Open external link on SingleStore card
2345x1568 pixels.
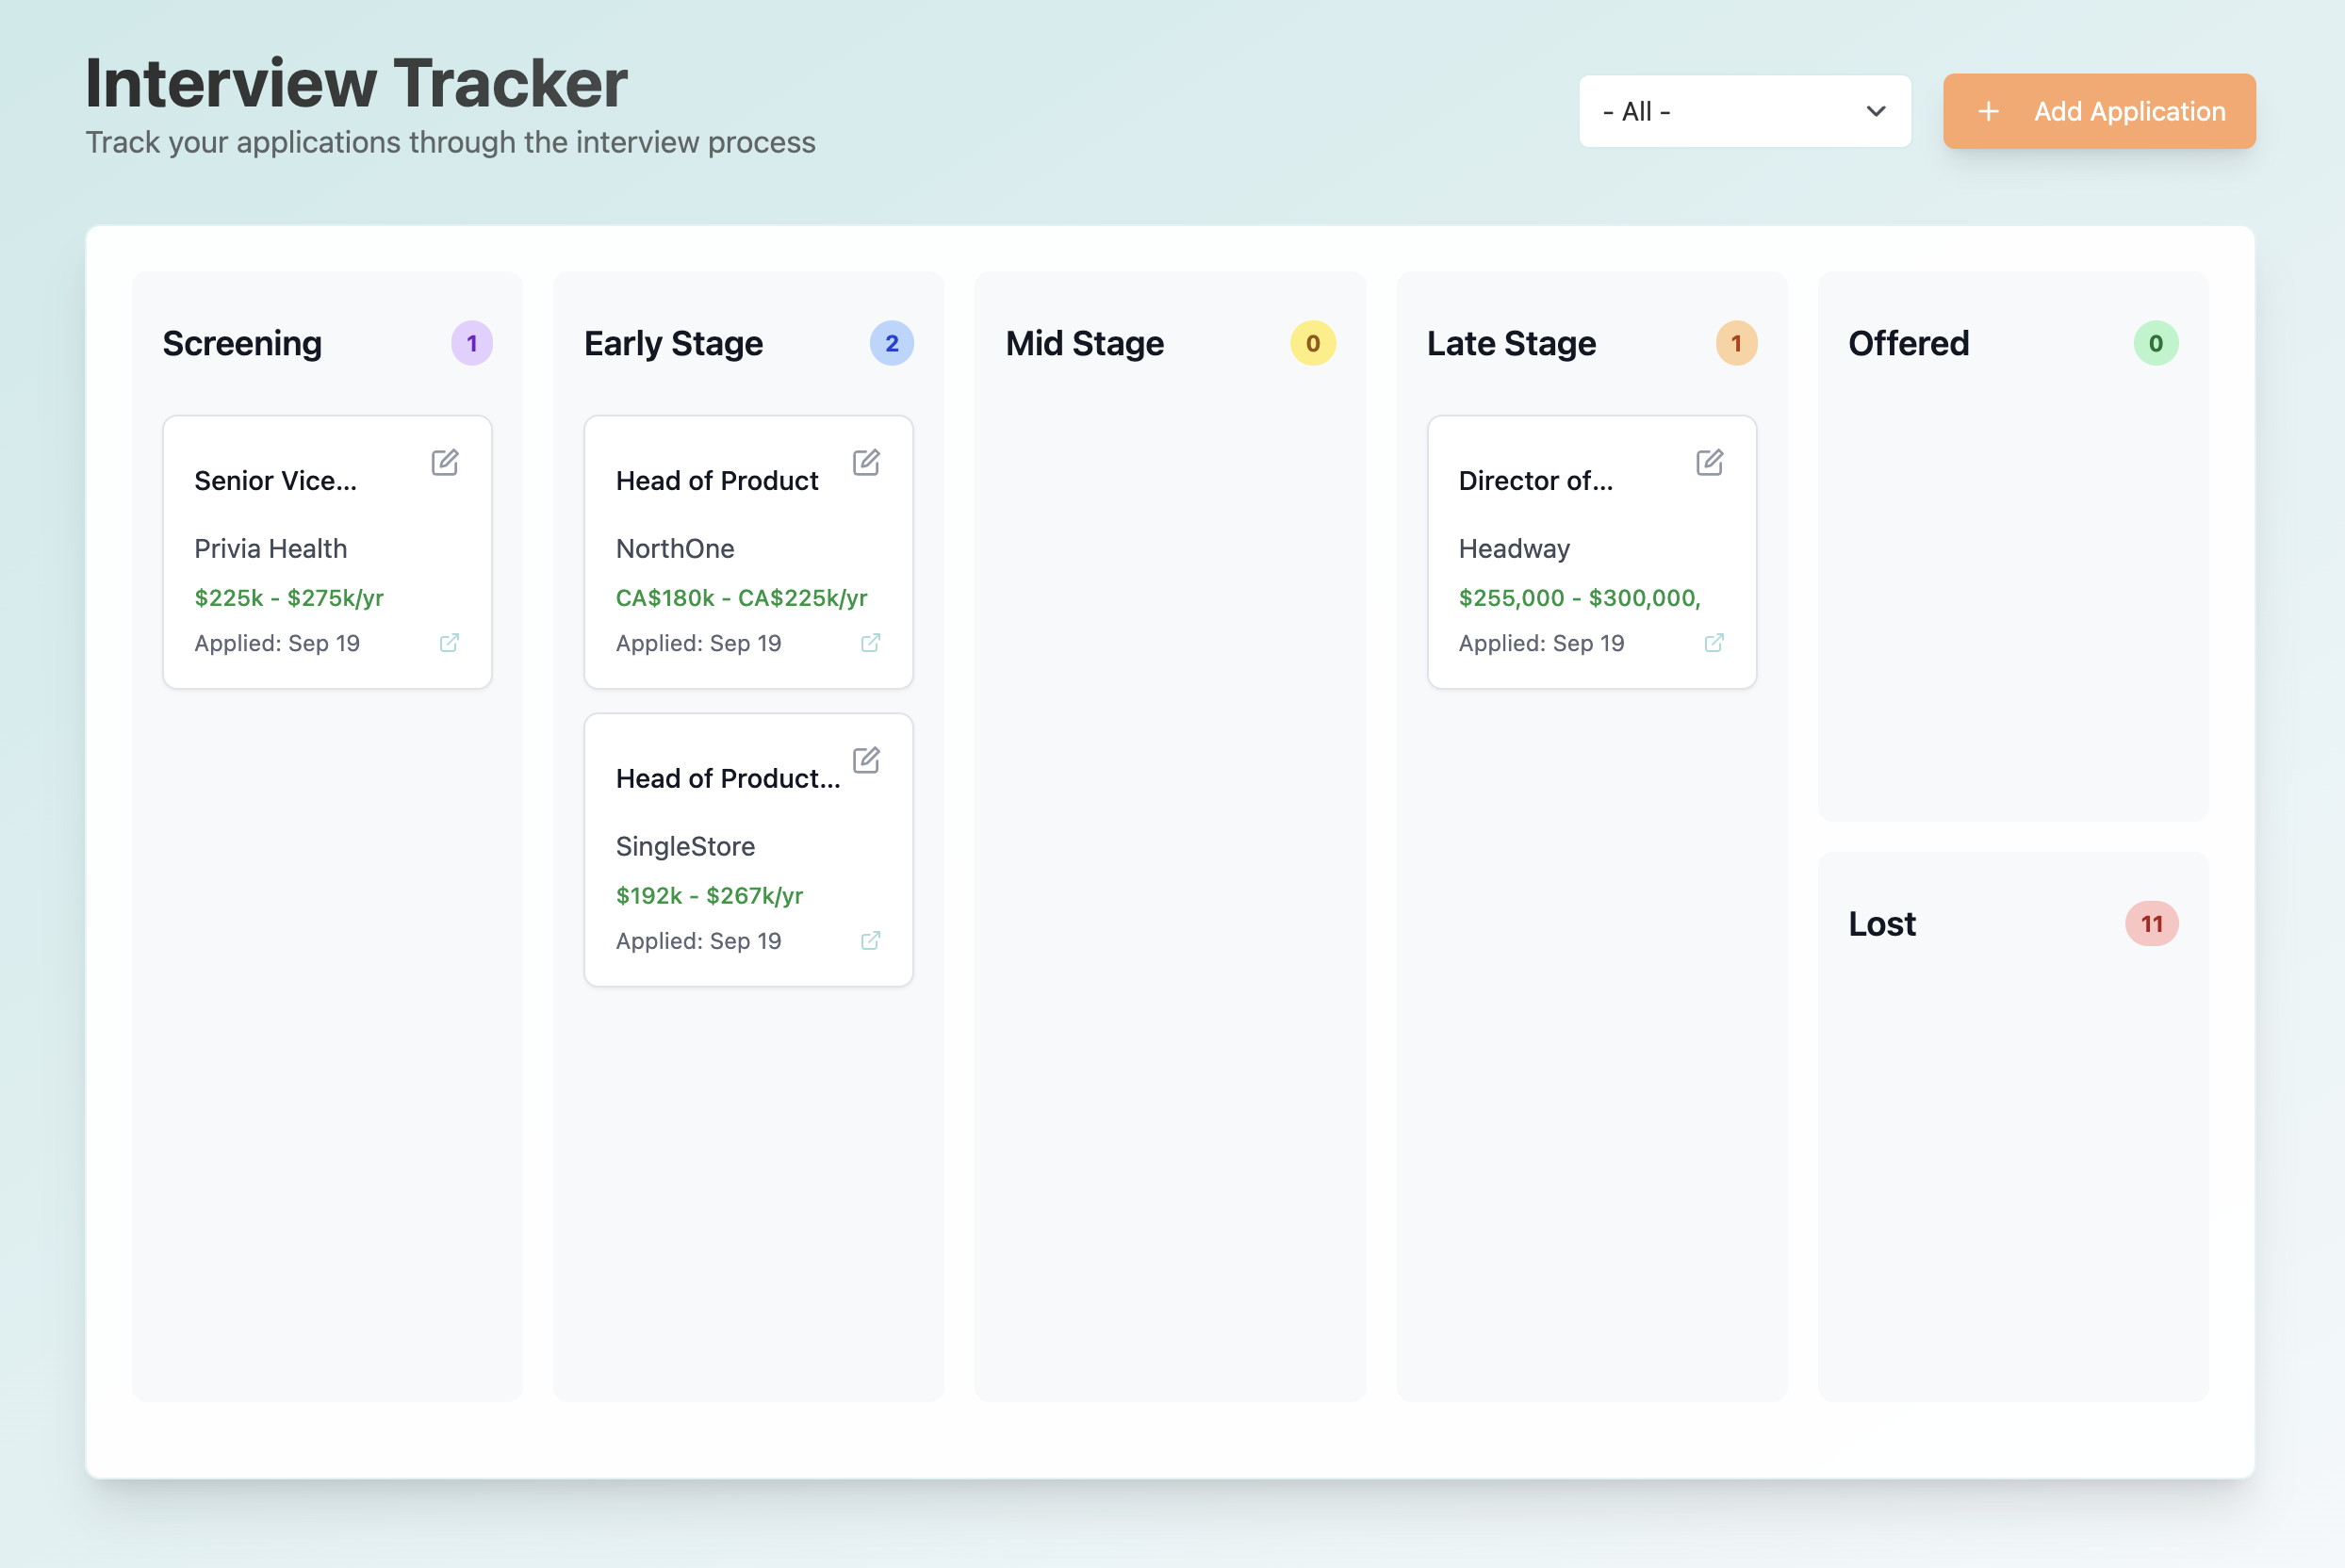870,941
